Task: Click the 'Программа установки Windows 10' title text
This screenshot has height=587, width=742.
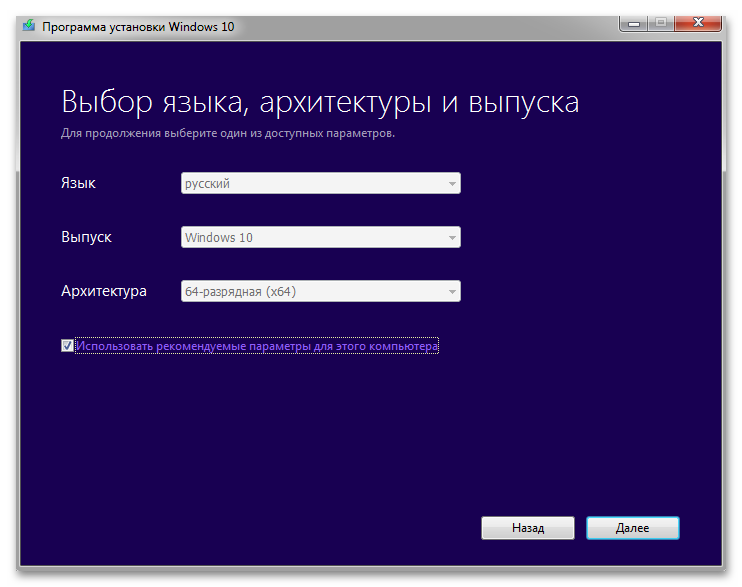Action: pyautogui.click(x=138, y=26)
